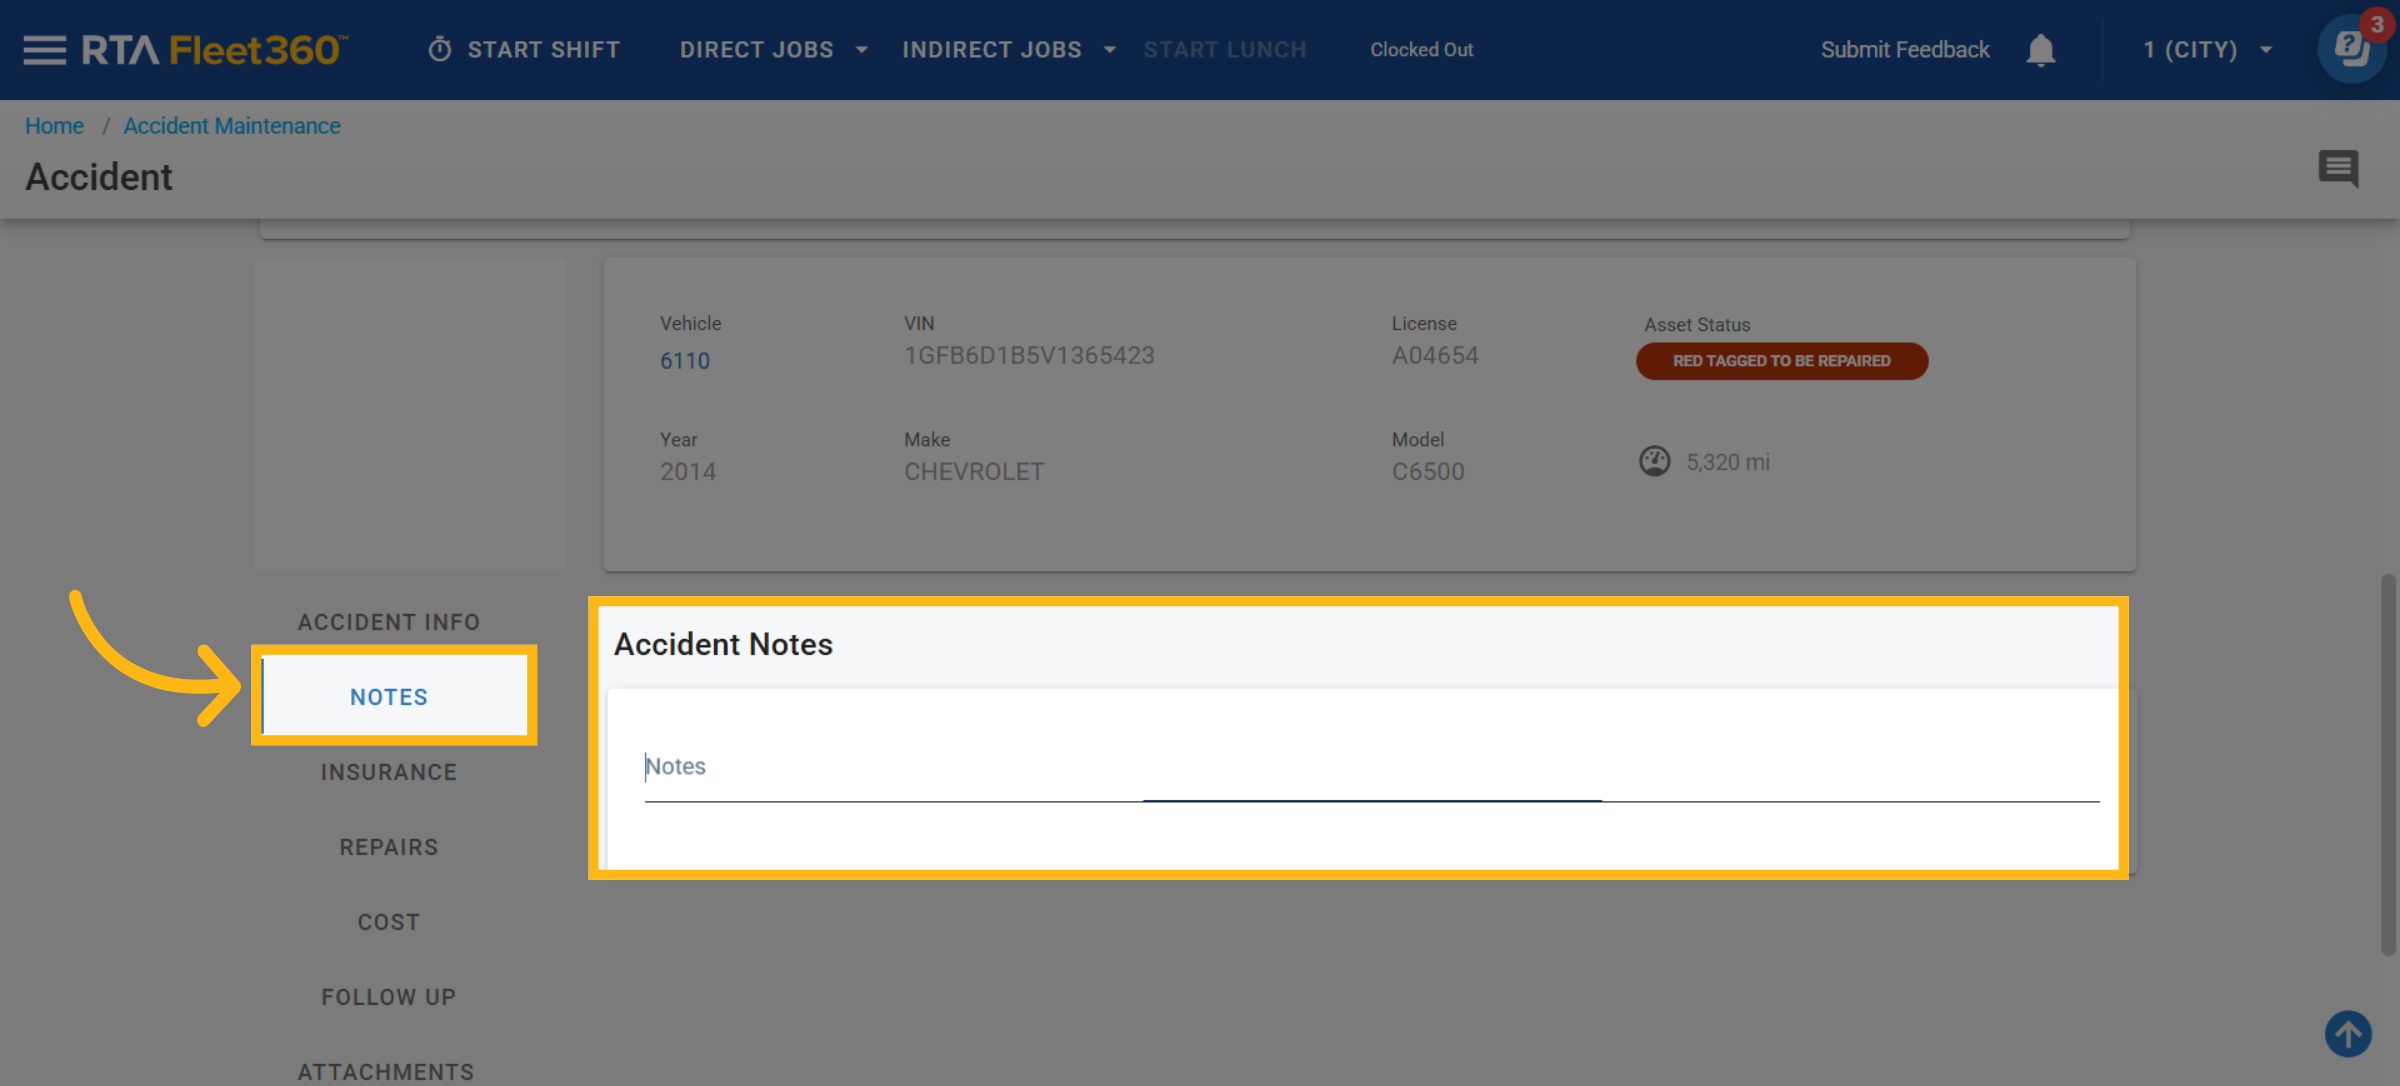This screenshot has width=2400, height=1086.
Task: Switch to the Repairs tab
Action: pyautogui.click(x=389, y=847)
